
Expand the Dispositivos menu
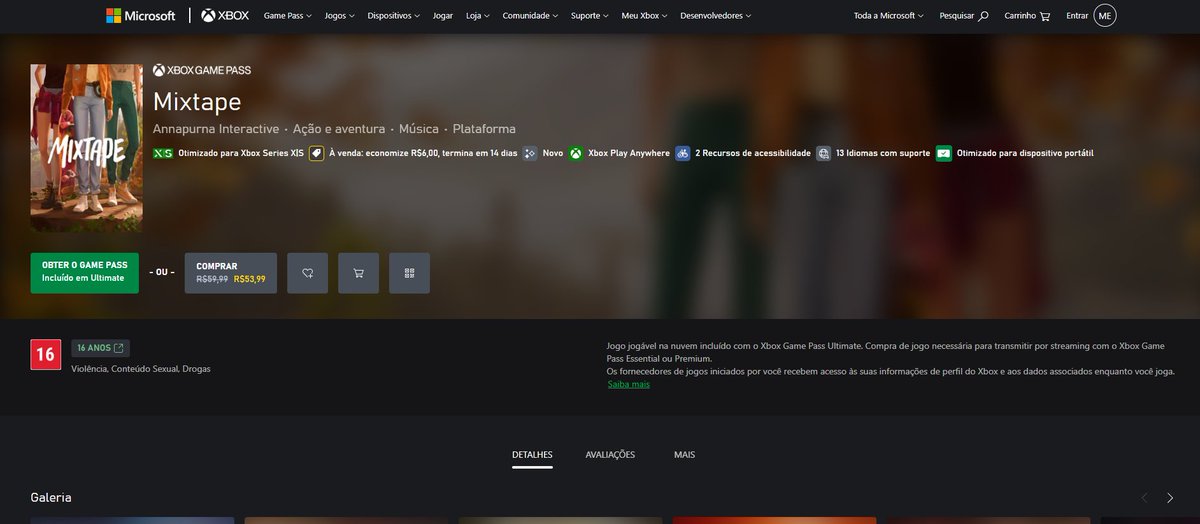[x=394, y=16]
